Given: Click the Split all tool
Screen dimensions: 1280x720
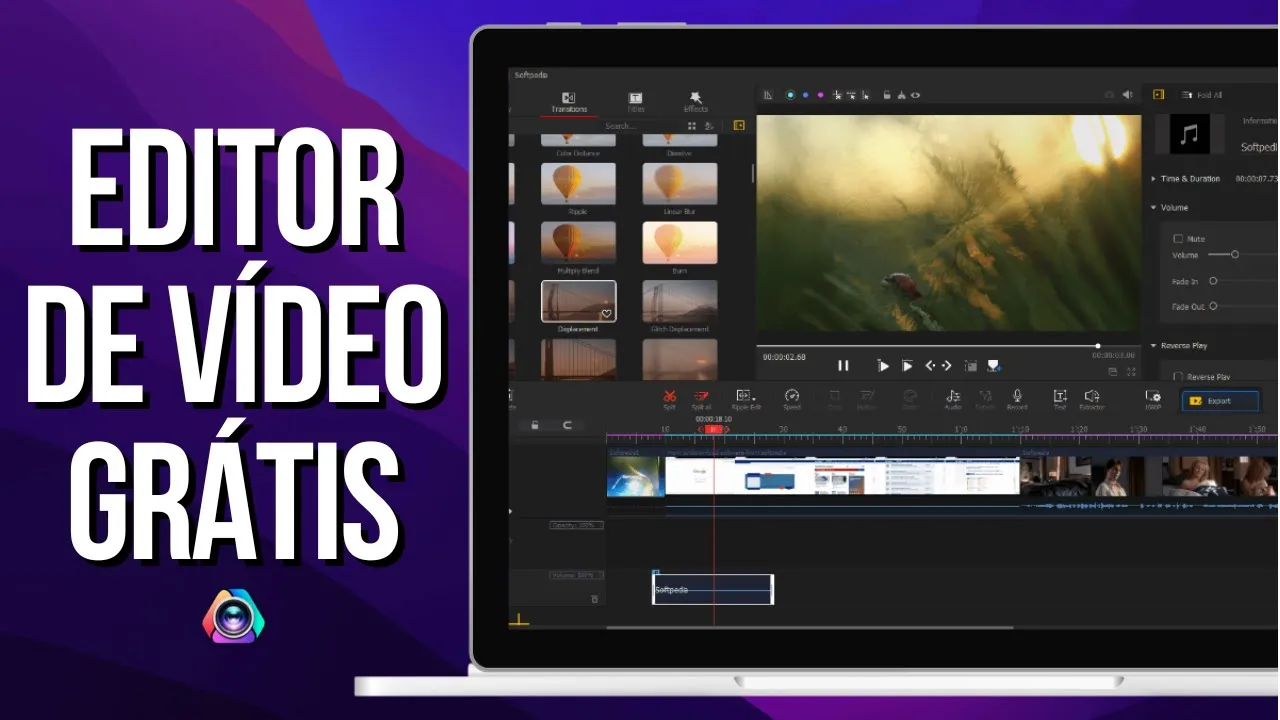Looking at the screenshot, I should pos(701,399).
